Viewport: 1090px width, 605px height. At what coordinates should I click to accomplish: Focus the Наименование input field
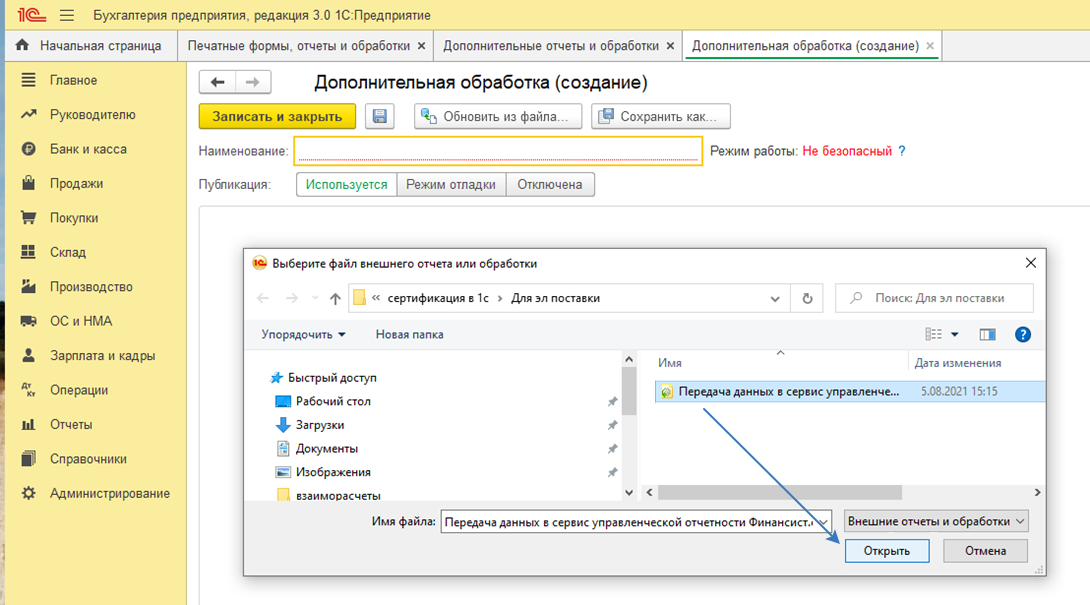point(498,151)
